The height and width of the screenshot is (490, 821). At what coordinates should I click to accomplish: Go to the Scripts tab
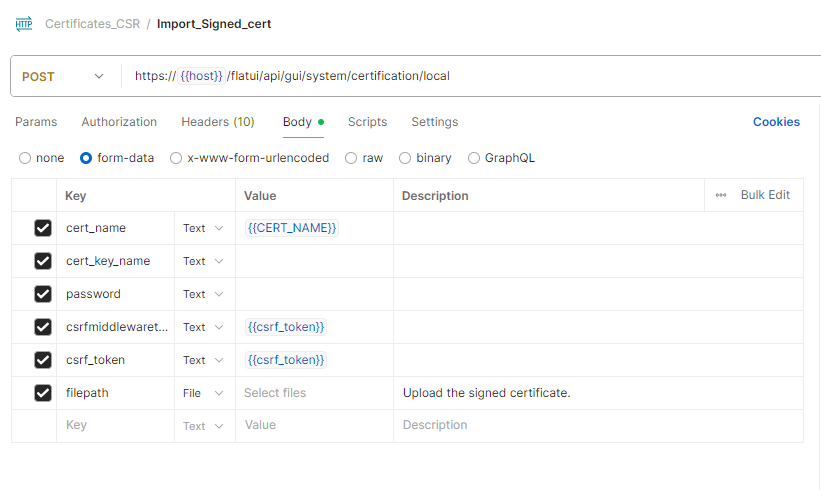click(x=367, y=122)
